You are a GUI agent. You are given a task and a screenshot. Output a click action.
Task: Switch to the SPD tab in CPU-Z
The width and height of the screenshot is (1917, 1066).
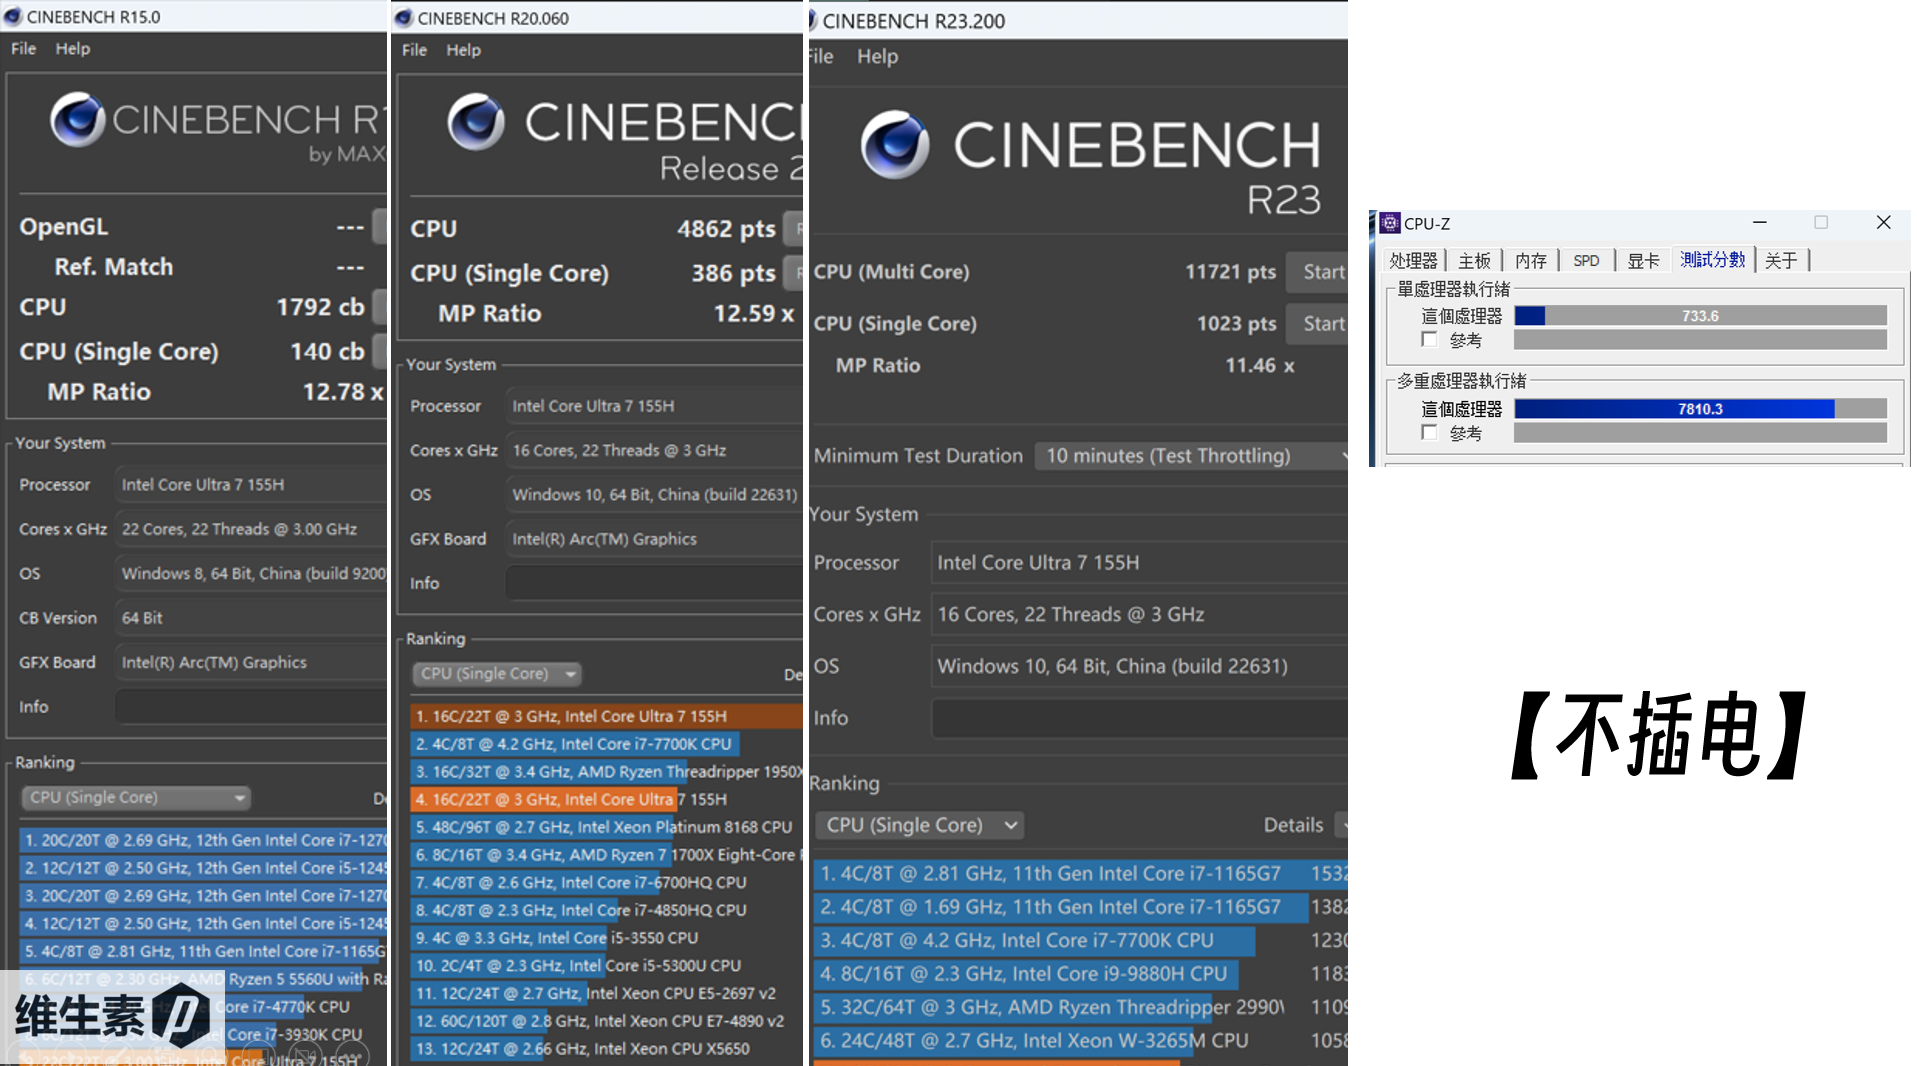(1585, 261)
